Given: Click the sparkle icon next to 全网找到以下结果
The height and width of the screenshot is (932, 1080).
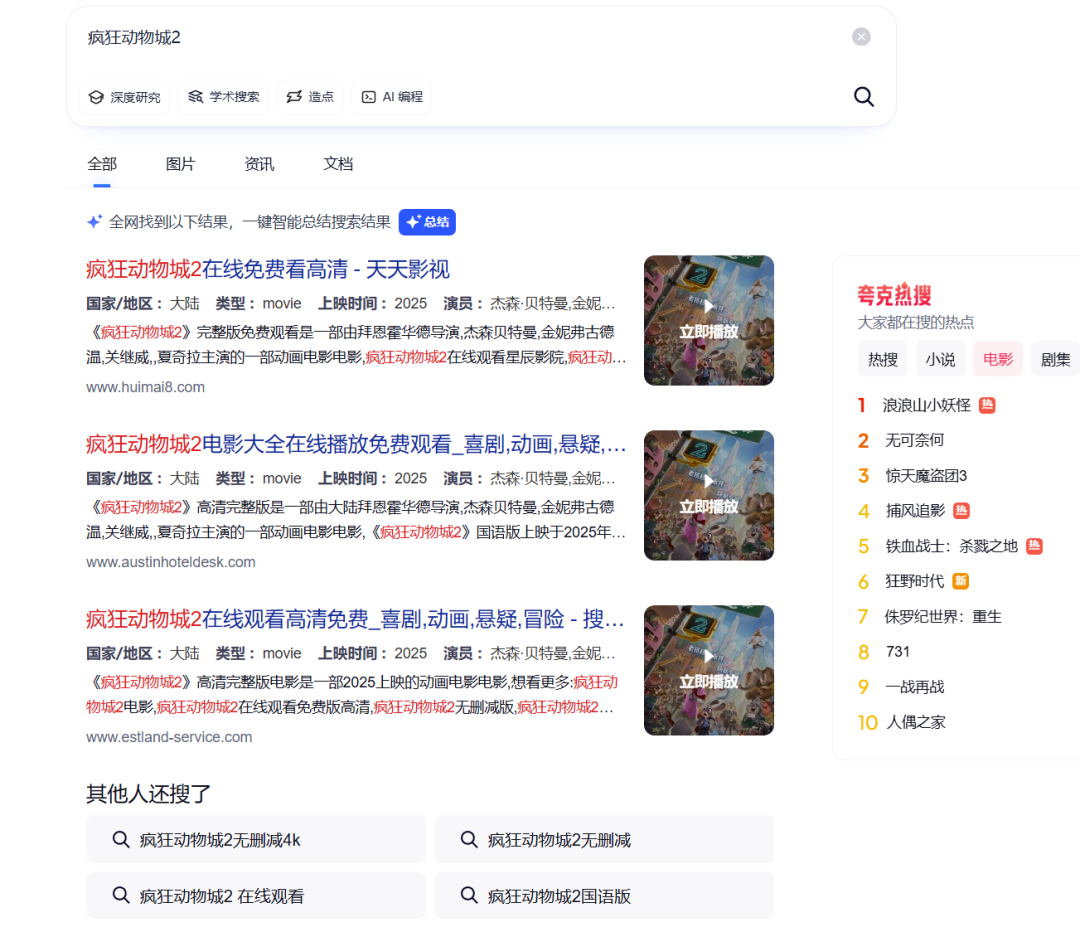Looking at the screenshot, I should point(94,222).
